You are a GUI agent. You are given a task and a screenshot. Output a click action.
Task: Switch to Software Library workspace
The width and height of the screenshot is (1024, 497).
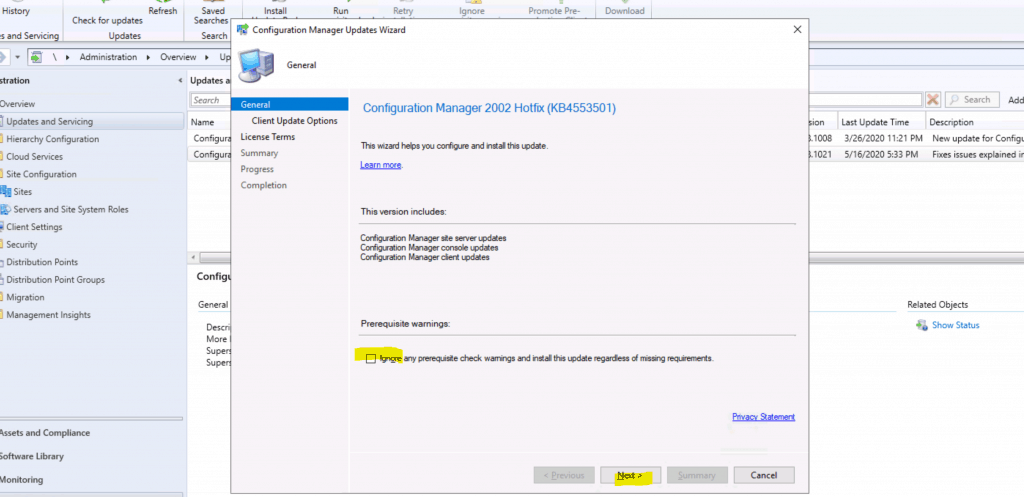point(31,457)
